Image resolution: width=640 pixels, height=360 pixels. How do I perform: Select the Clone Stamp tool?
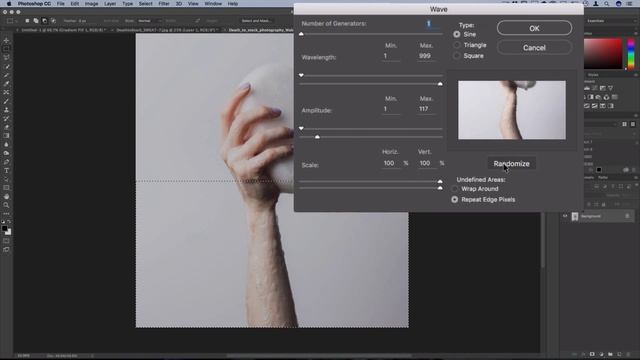click(6, 110)
